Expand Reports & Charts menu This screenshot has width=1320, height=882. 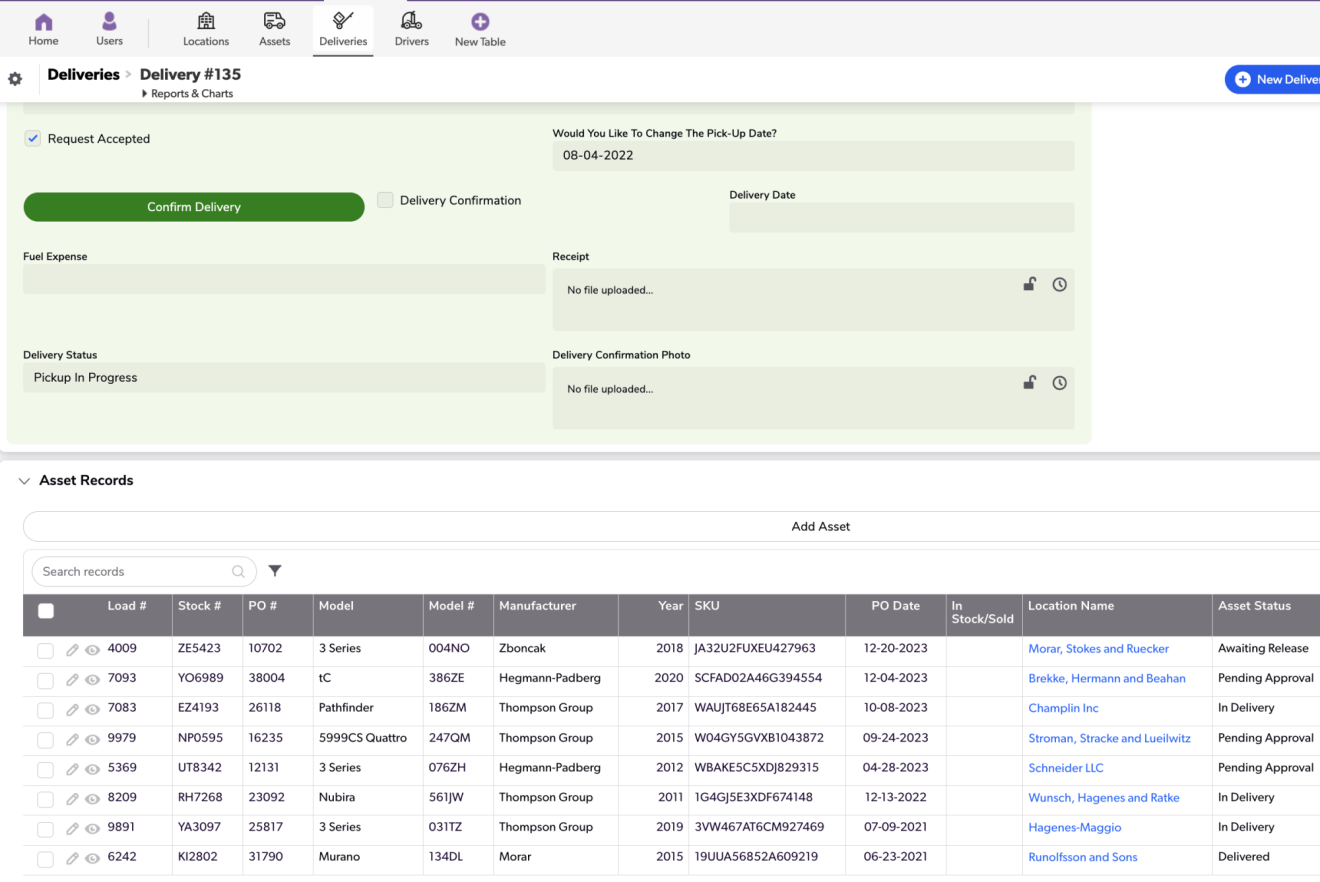187,94
